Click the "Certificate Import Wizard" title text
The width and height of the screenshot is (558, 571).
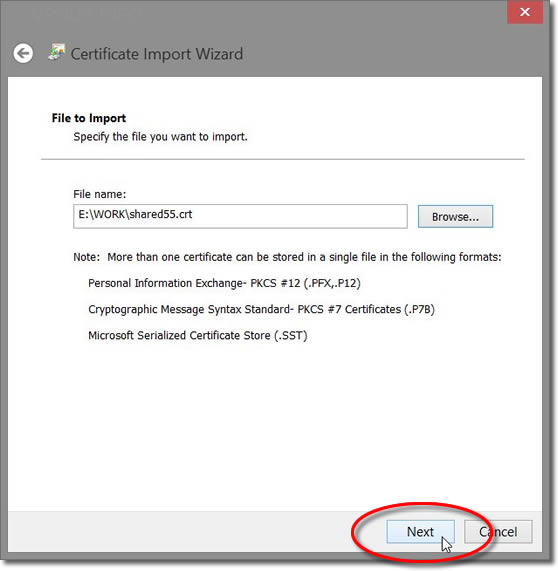157,54
